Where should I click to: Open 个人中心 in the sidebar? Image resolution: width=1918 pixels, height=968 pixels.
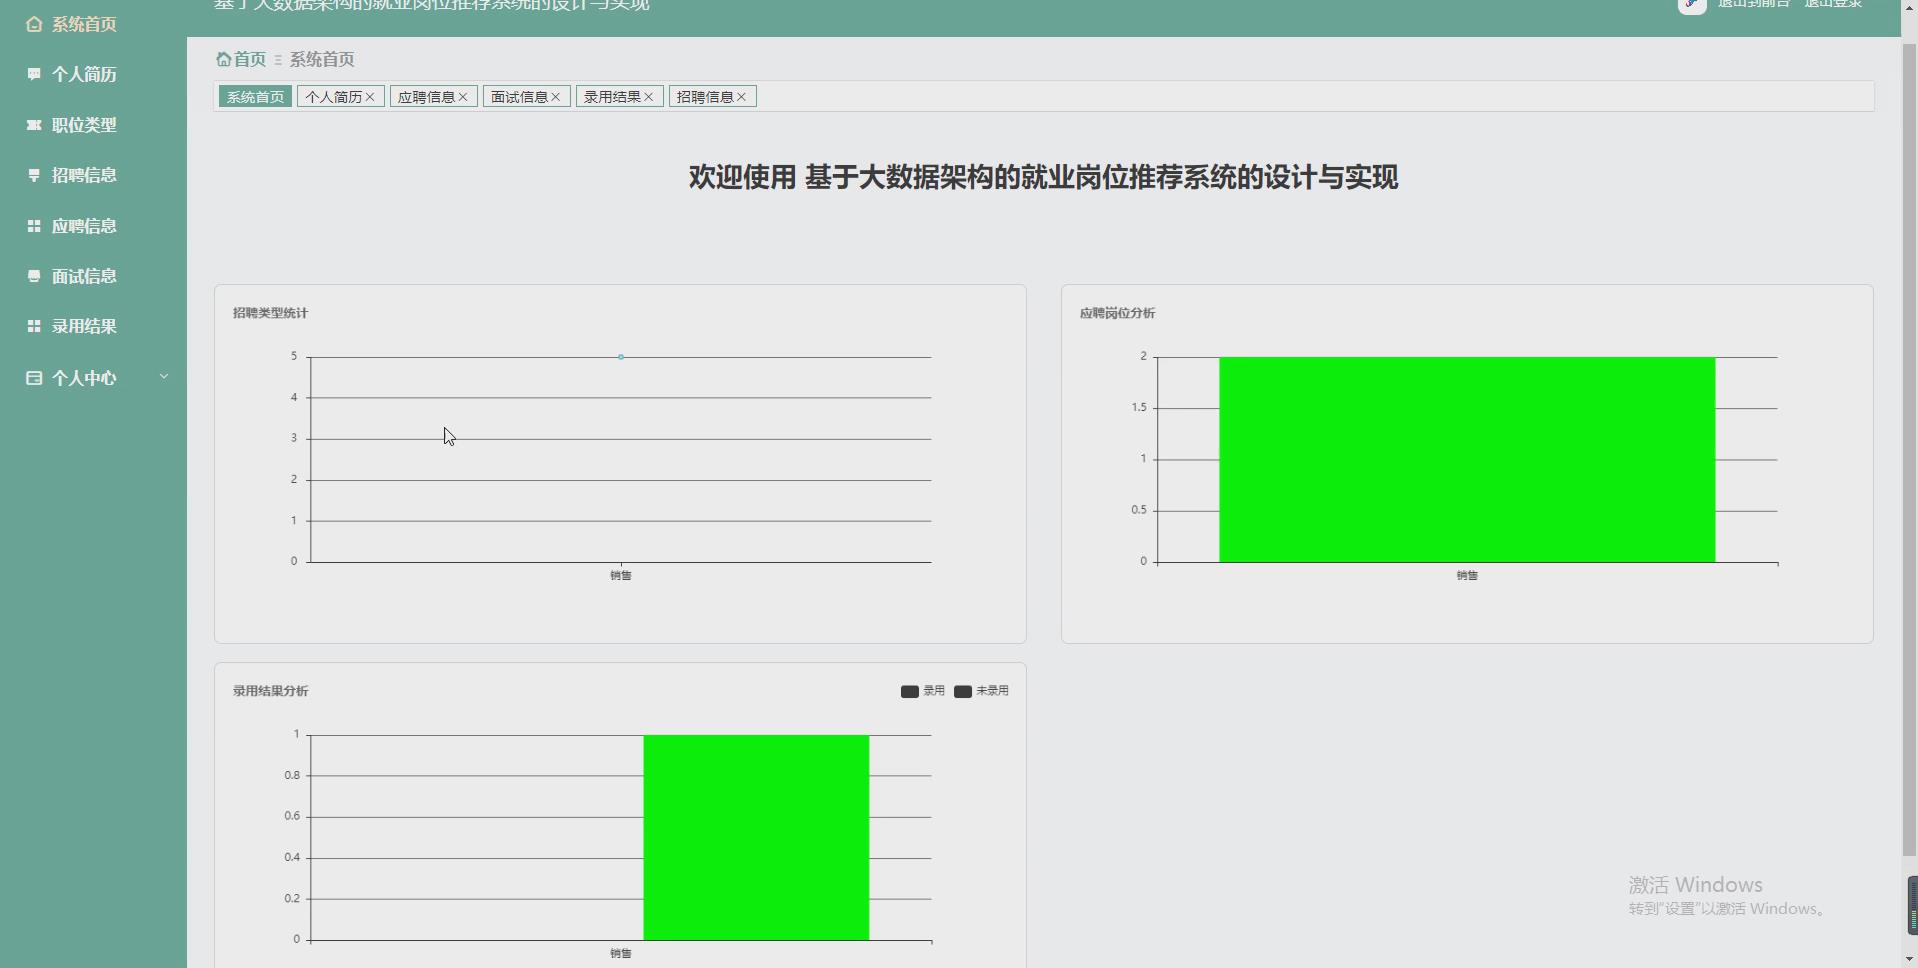click(84, 378)
